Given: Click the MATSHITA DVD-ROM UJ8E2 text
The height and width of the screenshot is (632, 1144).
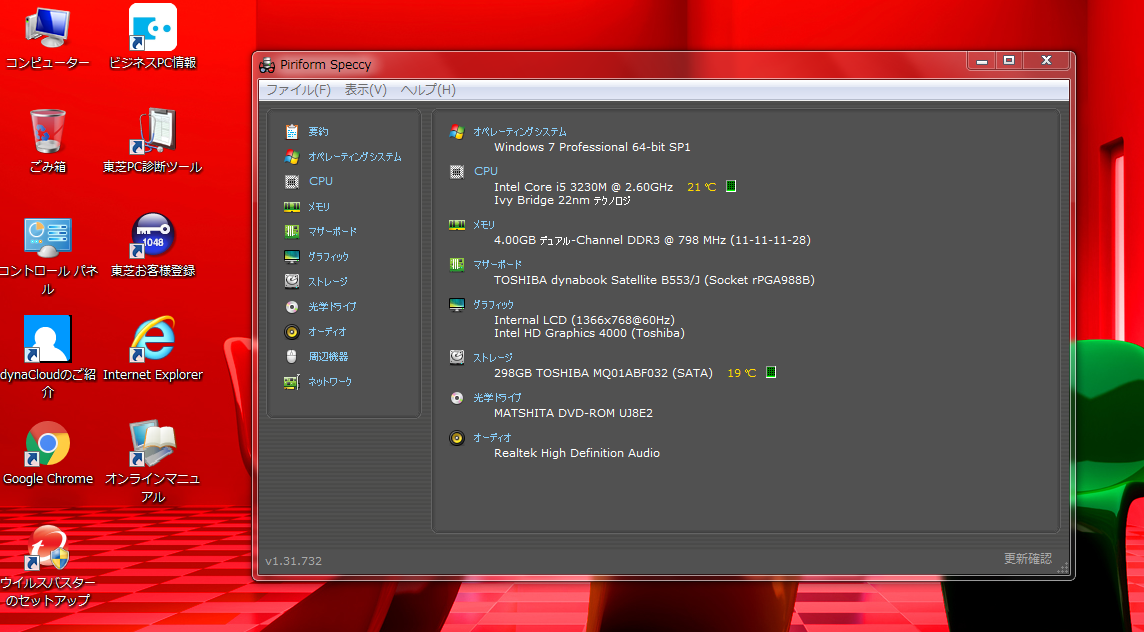Looking at the screenshot, I should pos(573,413).
